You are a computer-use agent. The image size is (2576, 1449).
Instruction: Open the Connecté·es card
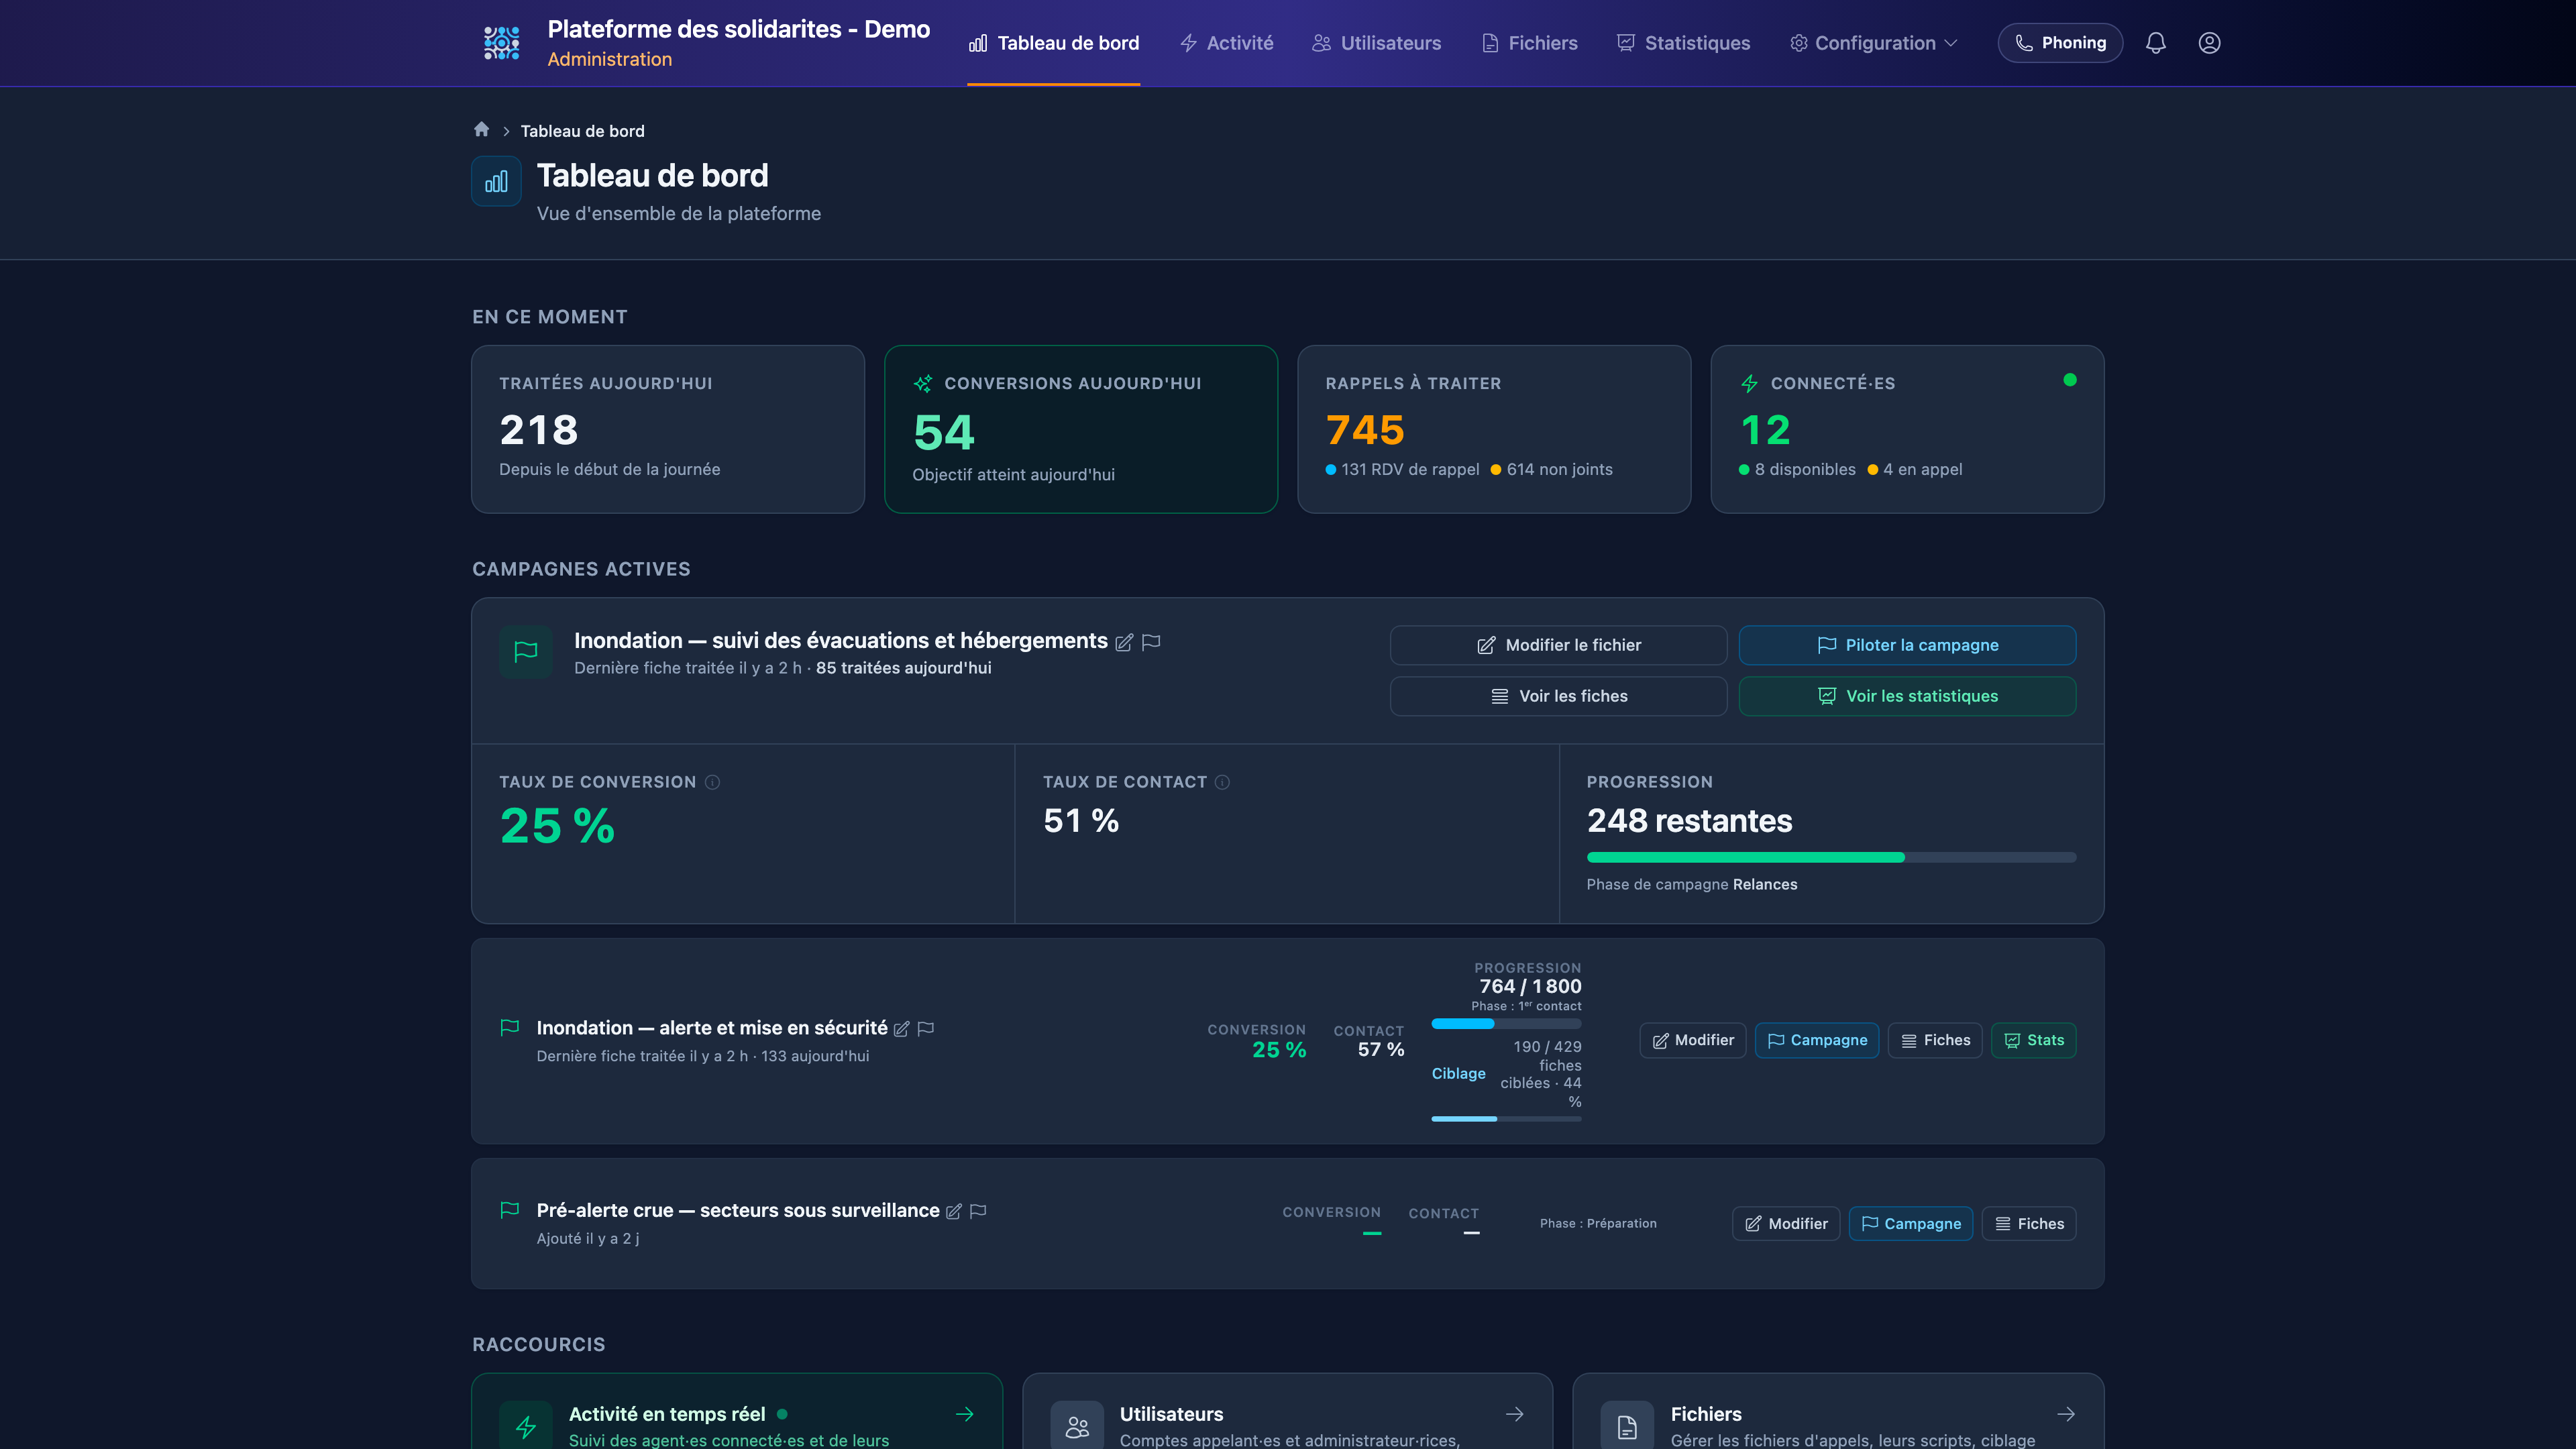[x=1907, y=429]
